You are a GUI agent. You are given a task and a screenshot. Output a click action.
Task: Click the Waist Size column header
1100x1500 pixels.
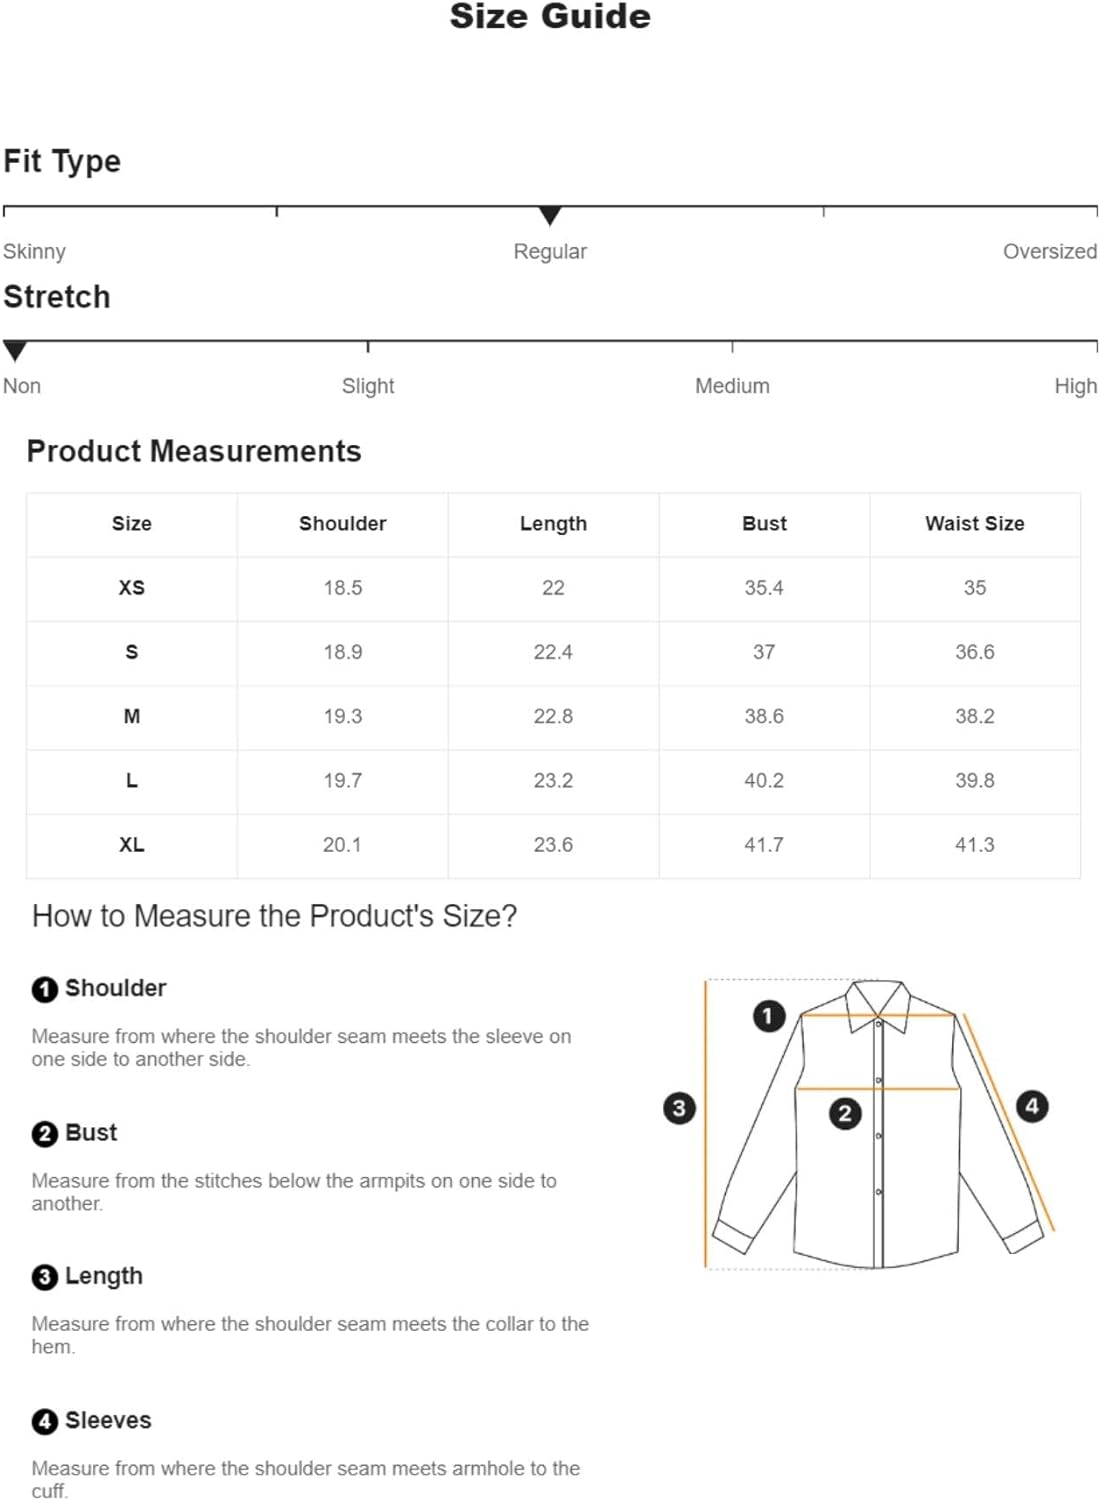[x=975, y=524]
